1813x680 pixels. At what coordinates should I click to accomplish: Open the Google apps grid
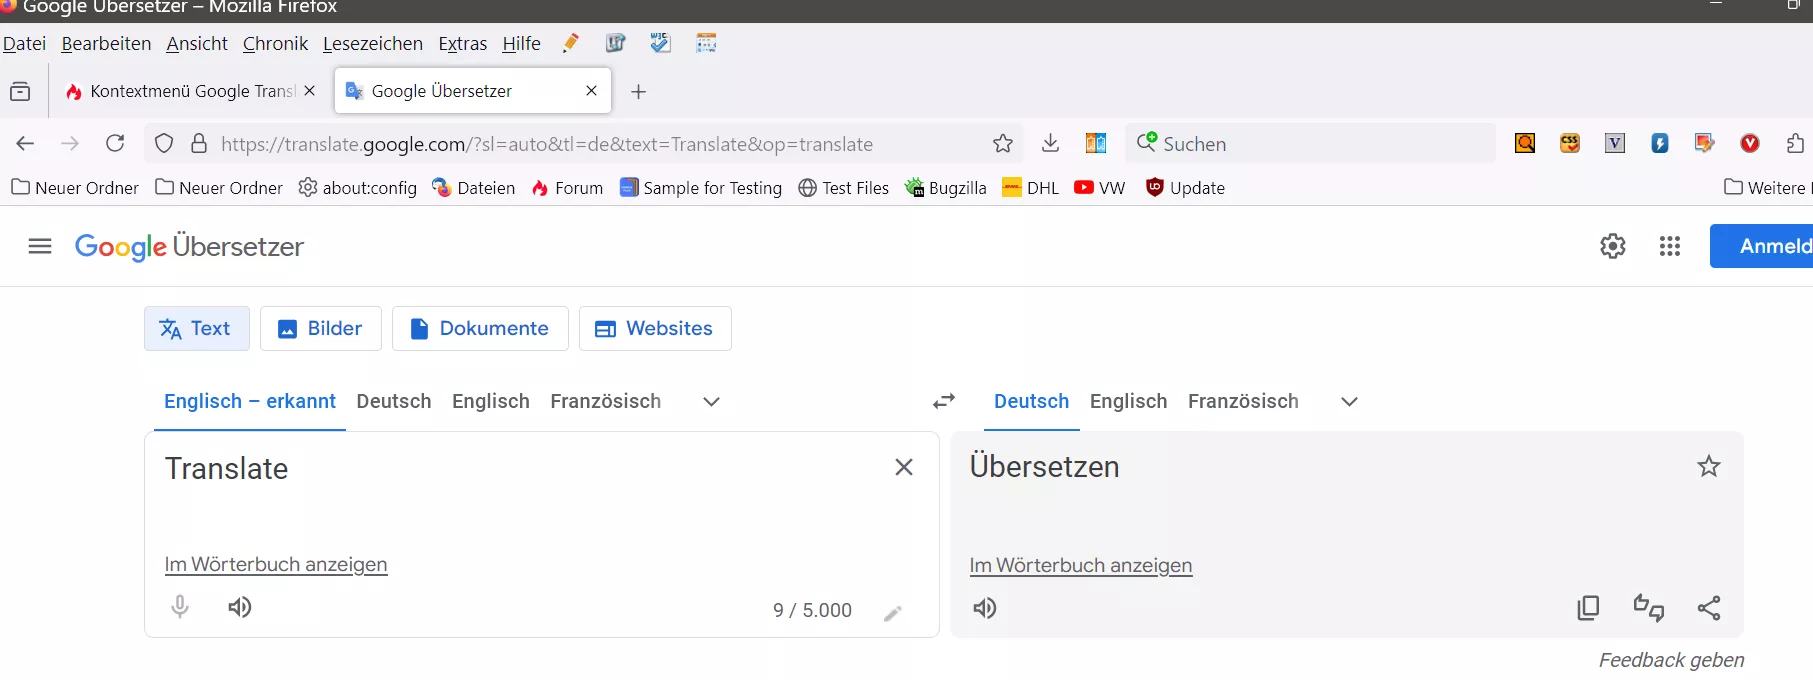click(x=1670, y=246)
